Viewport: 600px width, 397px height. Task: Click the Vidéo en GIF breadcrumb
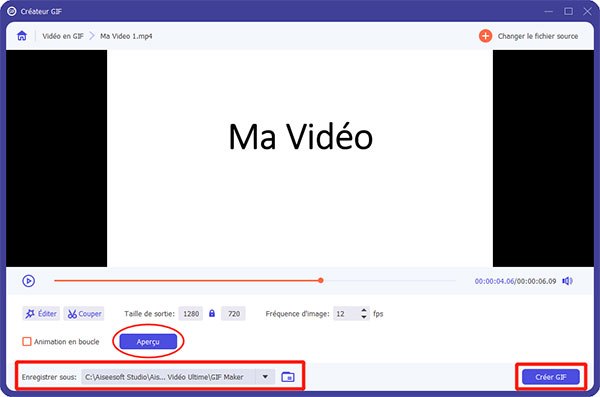coord(63,36)
